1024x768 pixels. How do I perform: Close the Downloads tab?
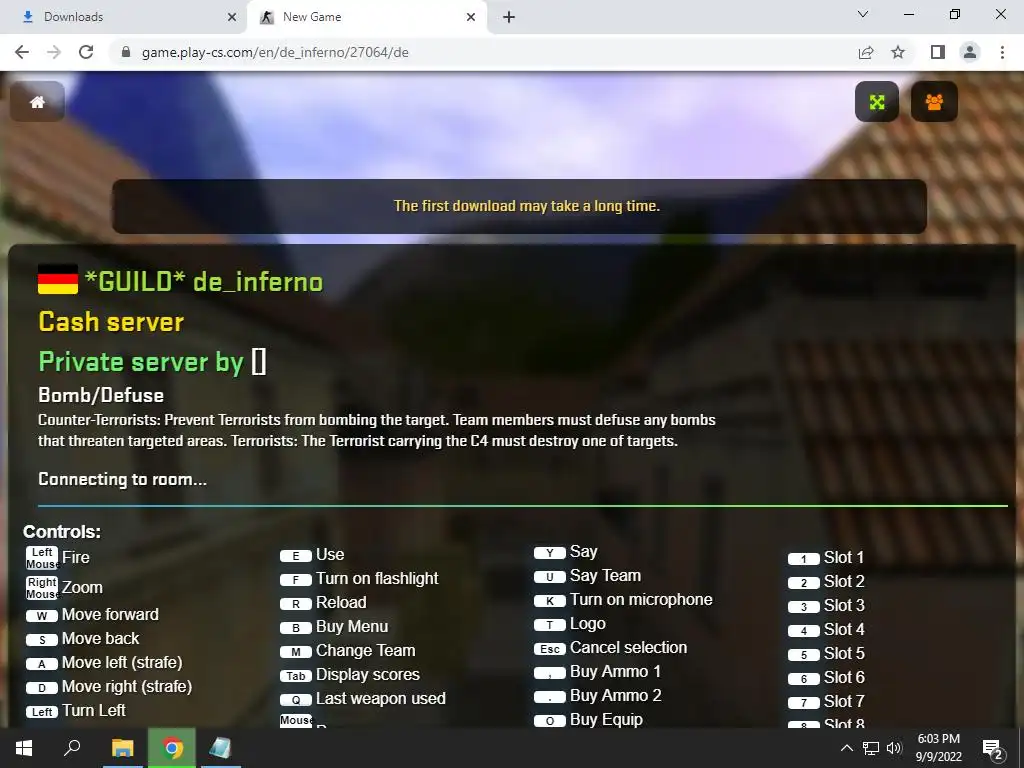tap(232, 17)
